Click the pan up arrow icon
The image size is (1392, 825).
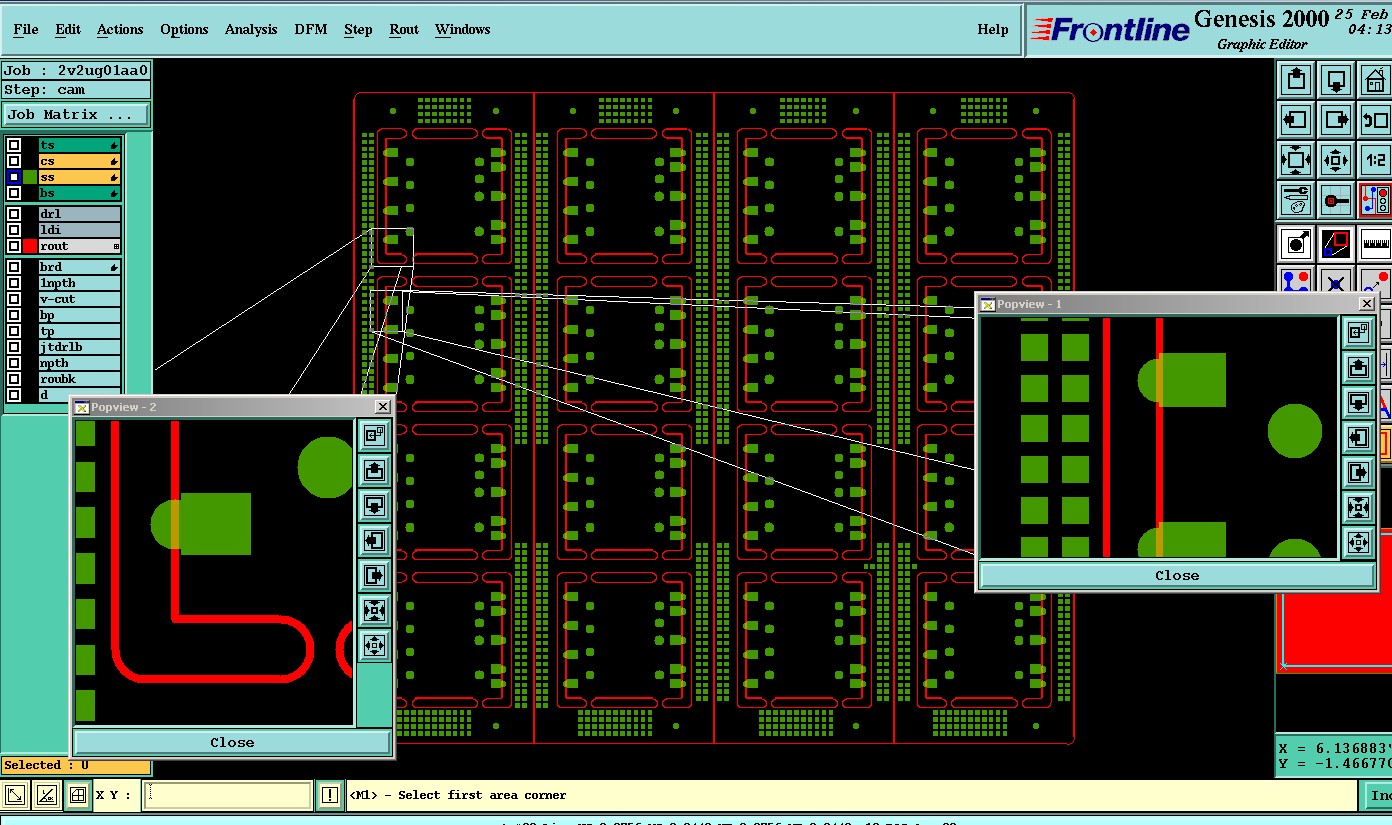click(1296, 80)
